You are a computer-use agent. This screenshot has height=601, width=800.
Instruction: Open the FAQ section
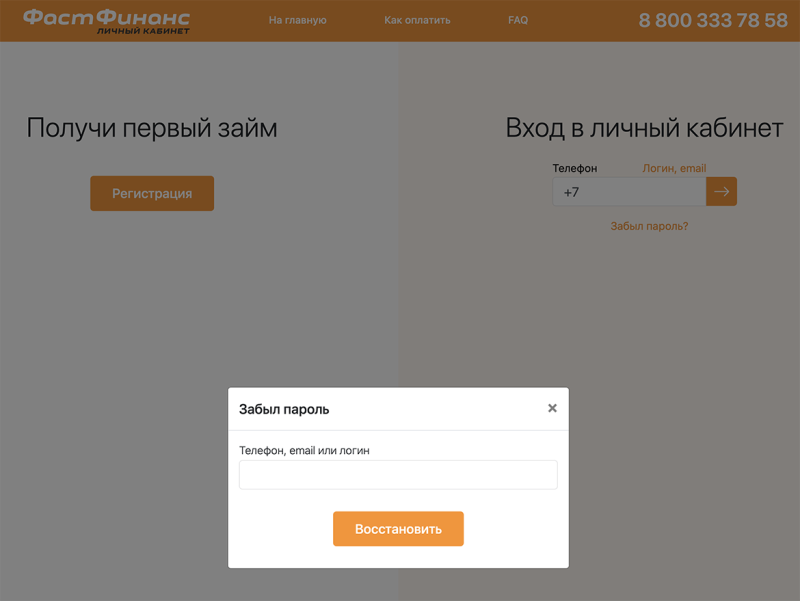point(518,20)
